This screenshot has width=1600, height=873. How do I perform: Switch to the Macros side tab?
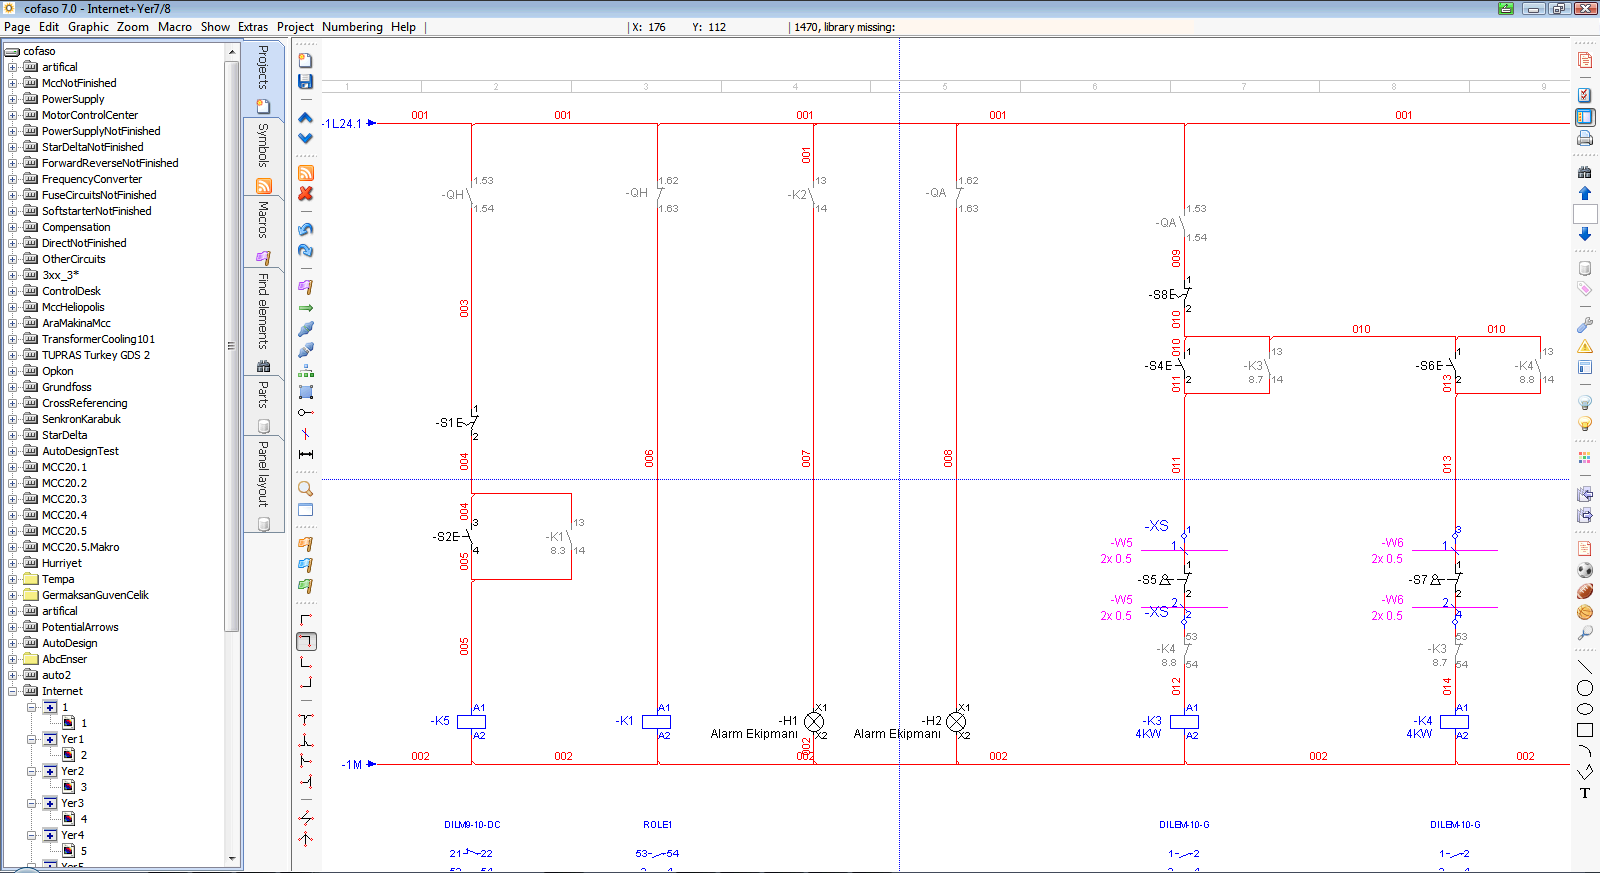(x=263, y=233)
